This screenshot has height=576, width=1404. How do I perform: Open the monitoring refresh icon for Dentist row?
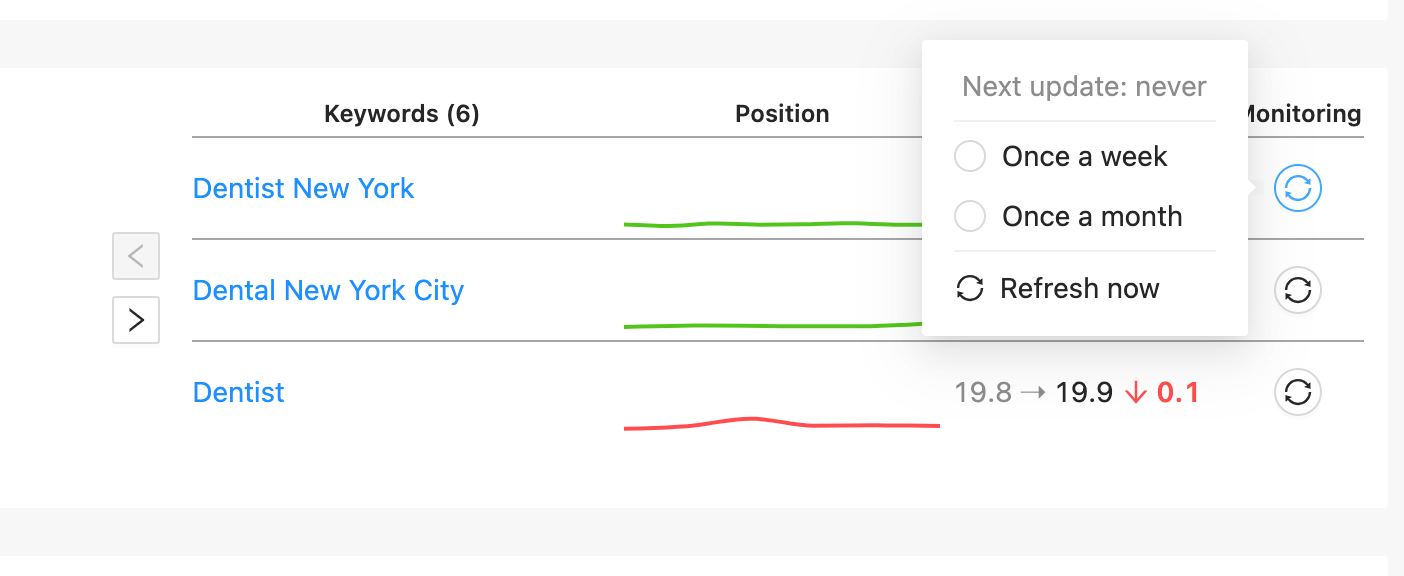pos(1297,392)
